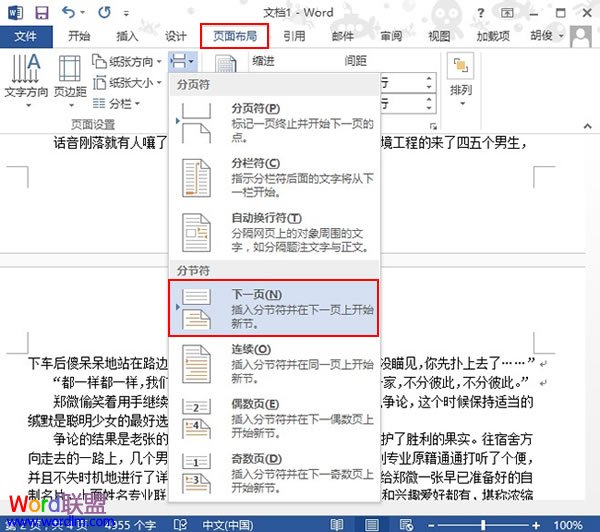Undo the last action
This screenshot has height=532, width=600.
pos(68,13)
